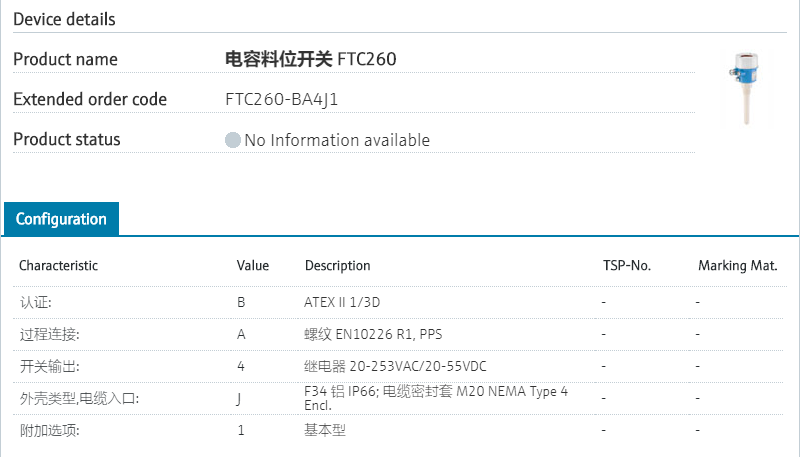801x457 pixels.
Task: Click the 继电器 20-253VAC/20-55VDC description
Action: pyautogui.click(x=395, y=366)
